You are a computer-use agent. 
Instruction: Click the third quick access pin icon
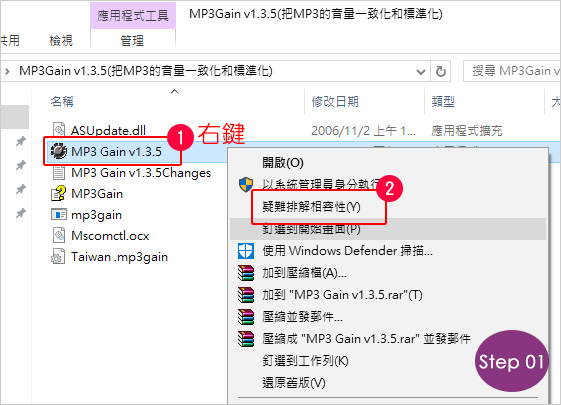(21, 189)
